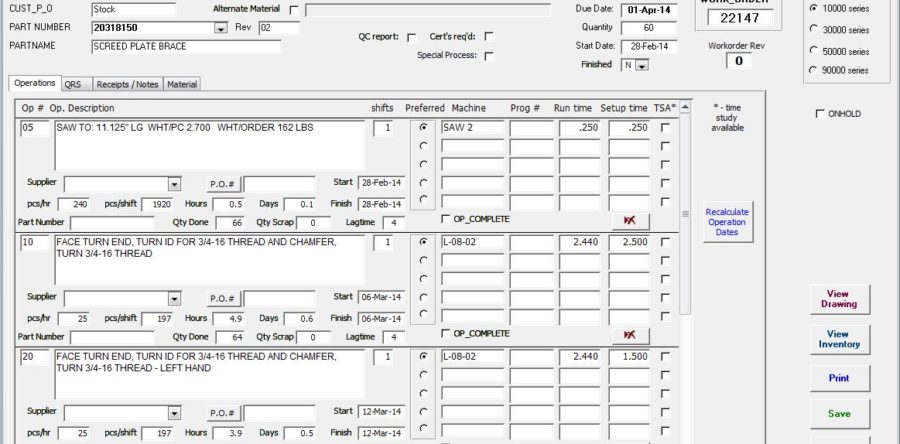
Task: Click operation 10 Start date 06-Mar-14
Action: point(381,298)
